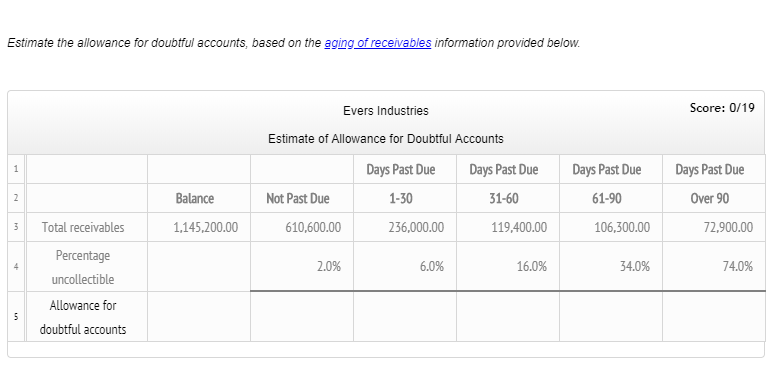The height and width of the screenshot is (370, 776).
Task: Click the 61-90 column header
Action: tap(607, 198)
